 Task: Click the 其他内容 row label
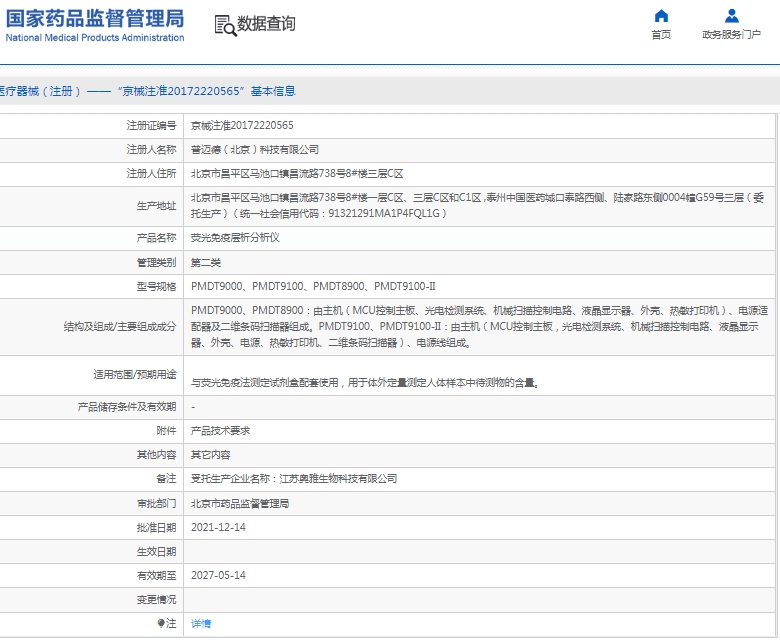(156, 455)
